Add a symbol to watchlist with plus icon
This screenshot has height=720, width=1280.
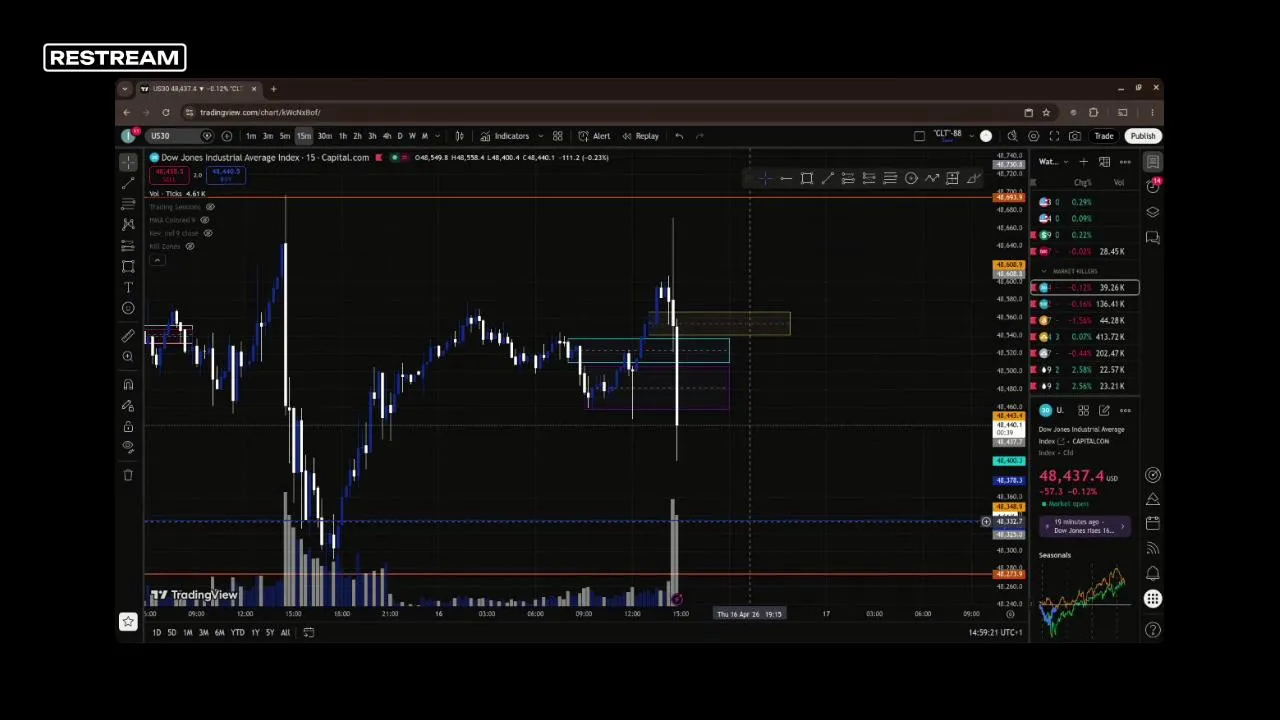pyautogui.click(x=1083, y=162)
